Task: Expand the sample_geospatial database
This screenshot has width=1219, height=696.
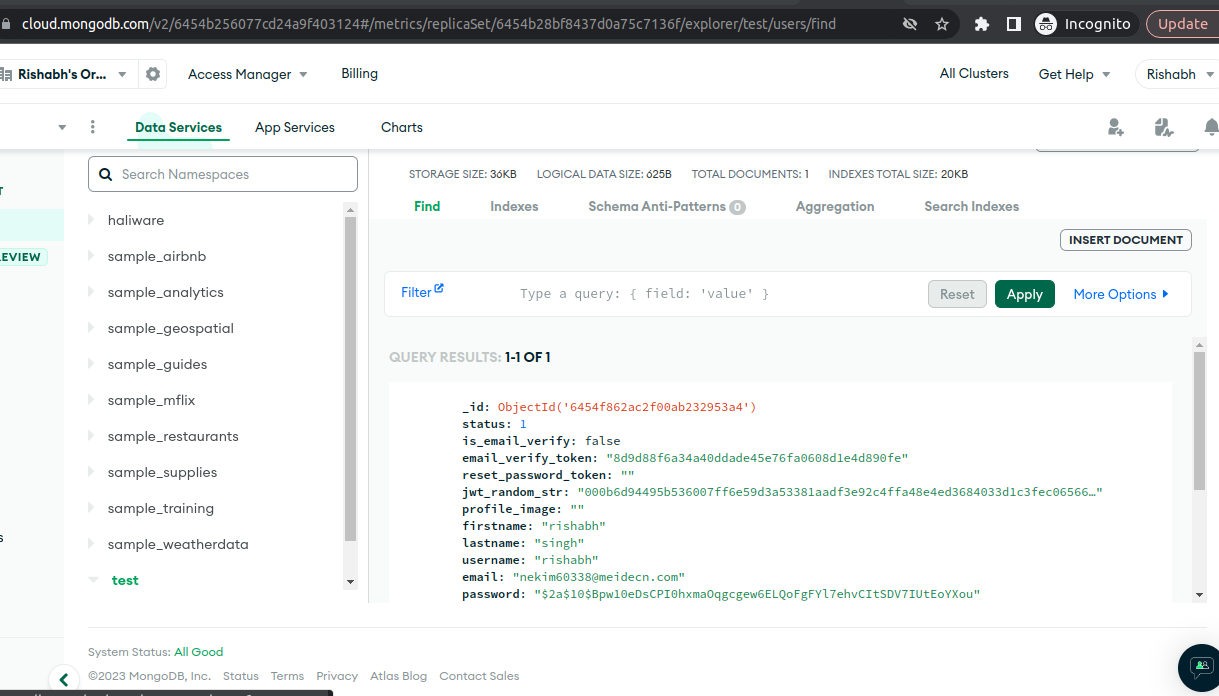Action: 92,328
